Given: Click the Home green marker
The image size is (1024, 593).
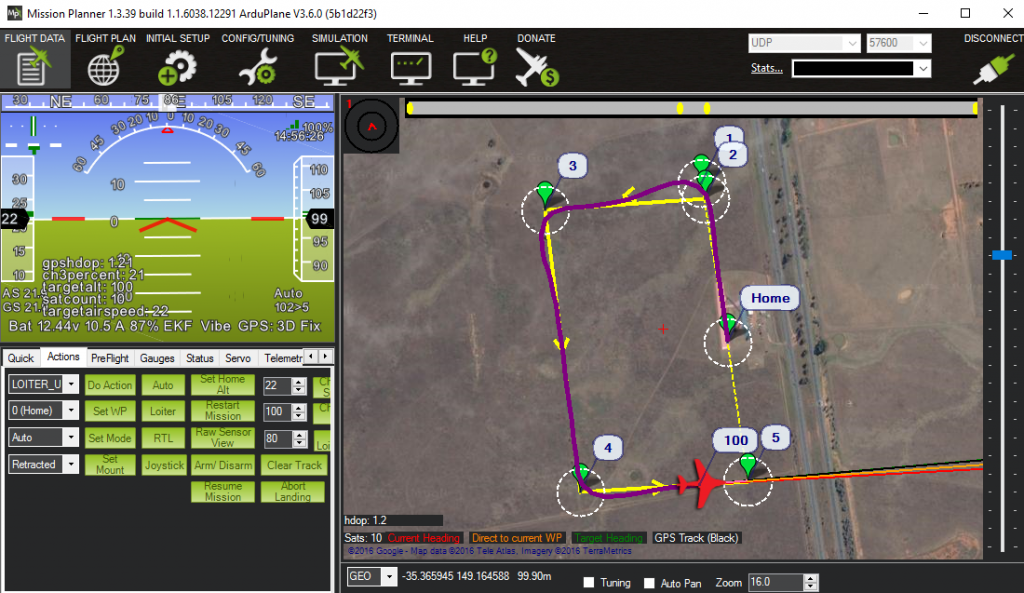Looking at the screenshot, I should pos(728,325).
